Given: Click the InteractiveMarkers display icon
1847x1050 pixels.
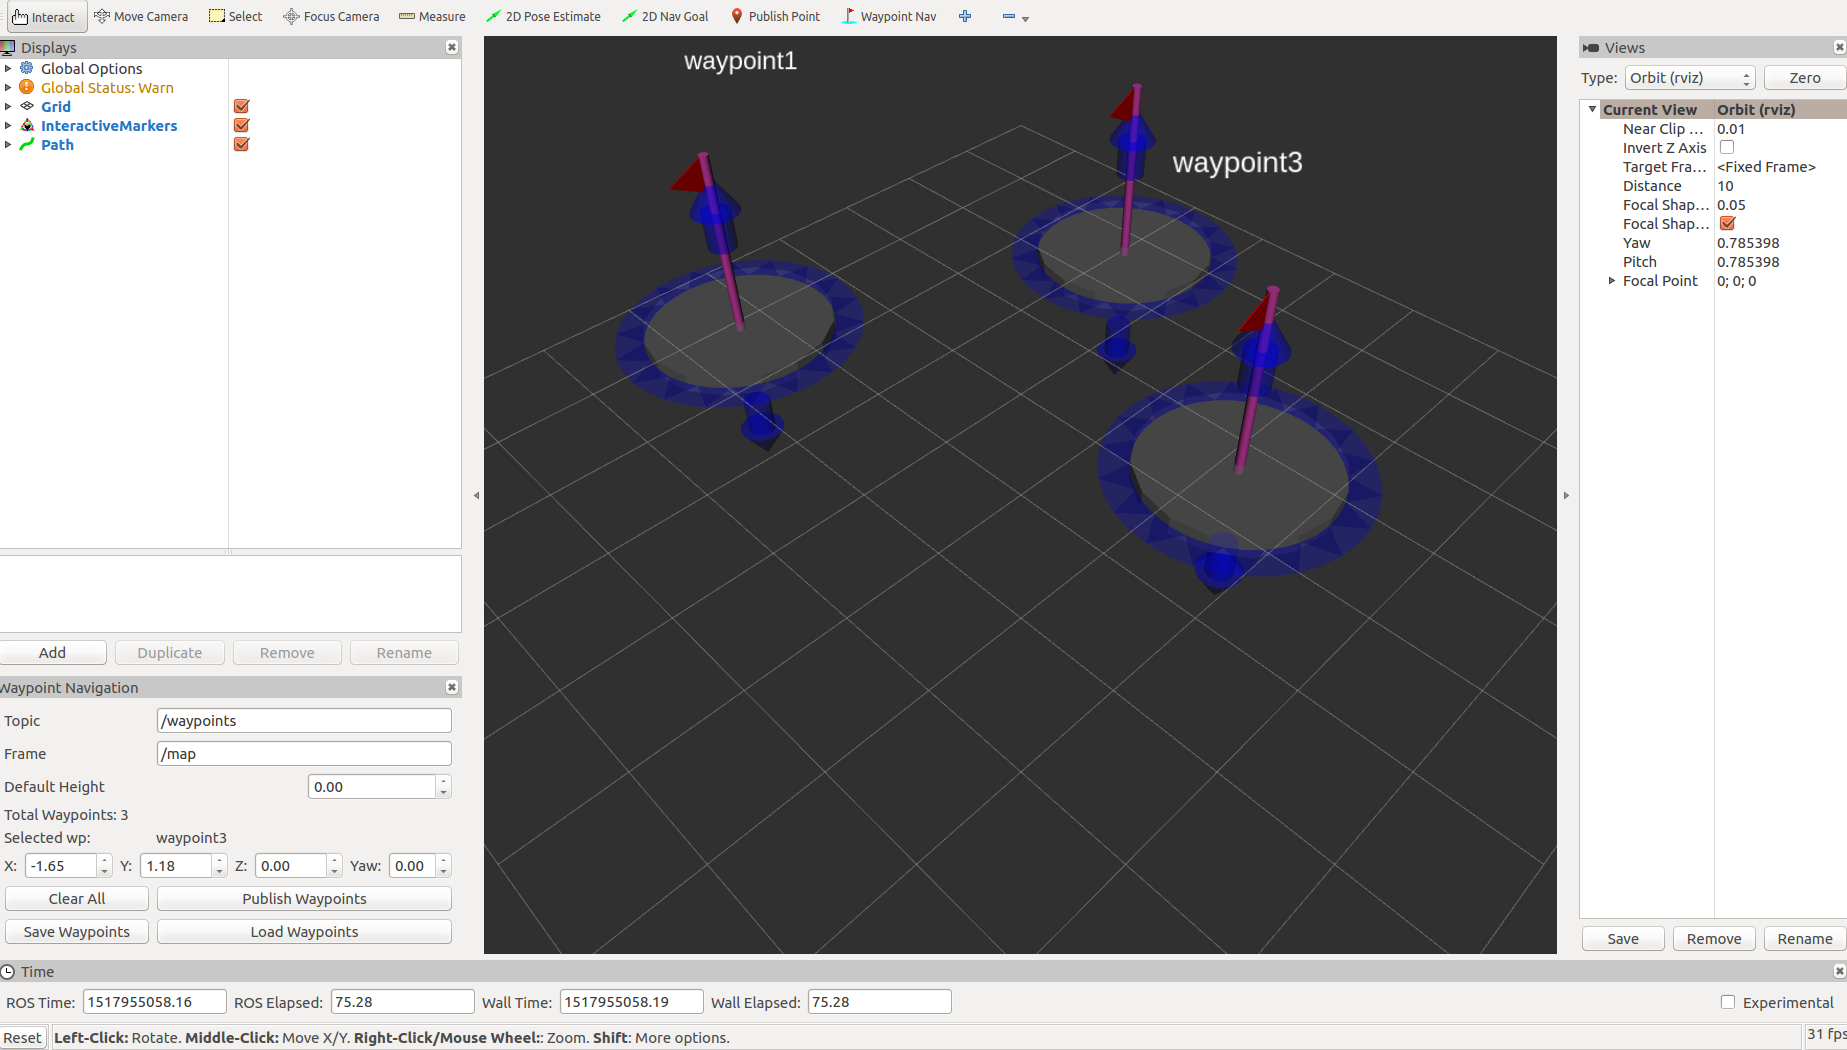Looking at the screenshot, I should (x=27, y=125).
